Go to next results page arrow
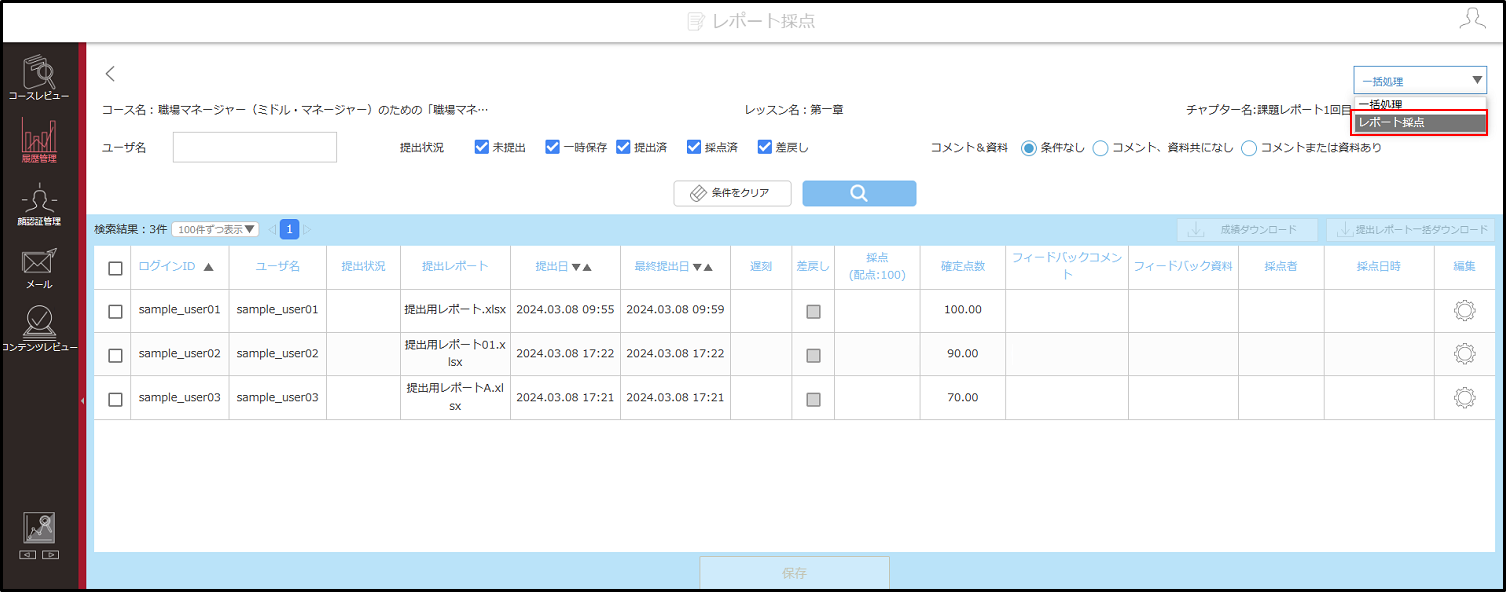The height and width of the screenshot is (592, 1506). coord(307,230)
